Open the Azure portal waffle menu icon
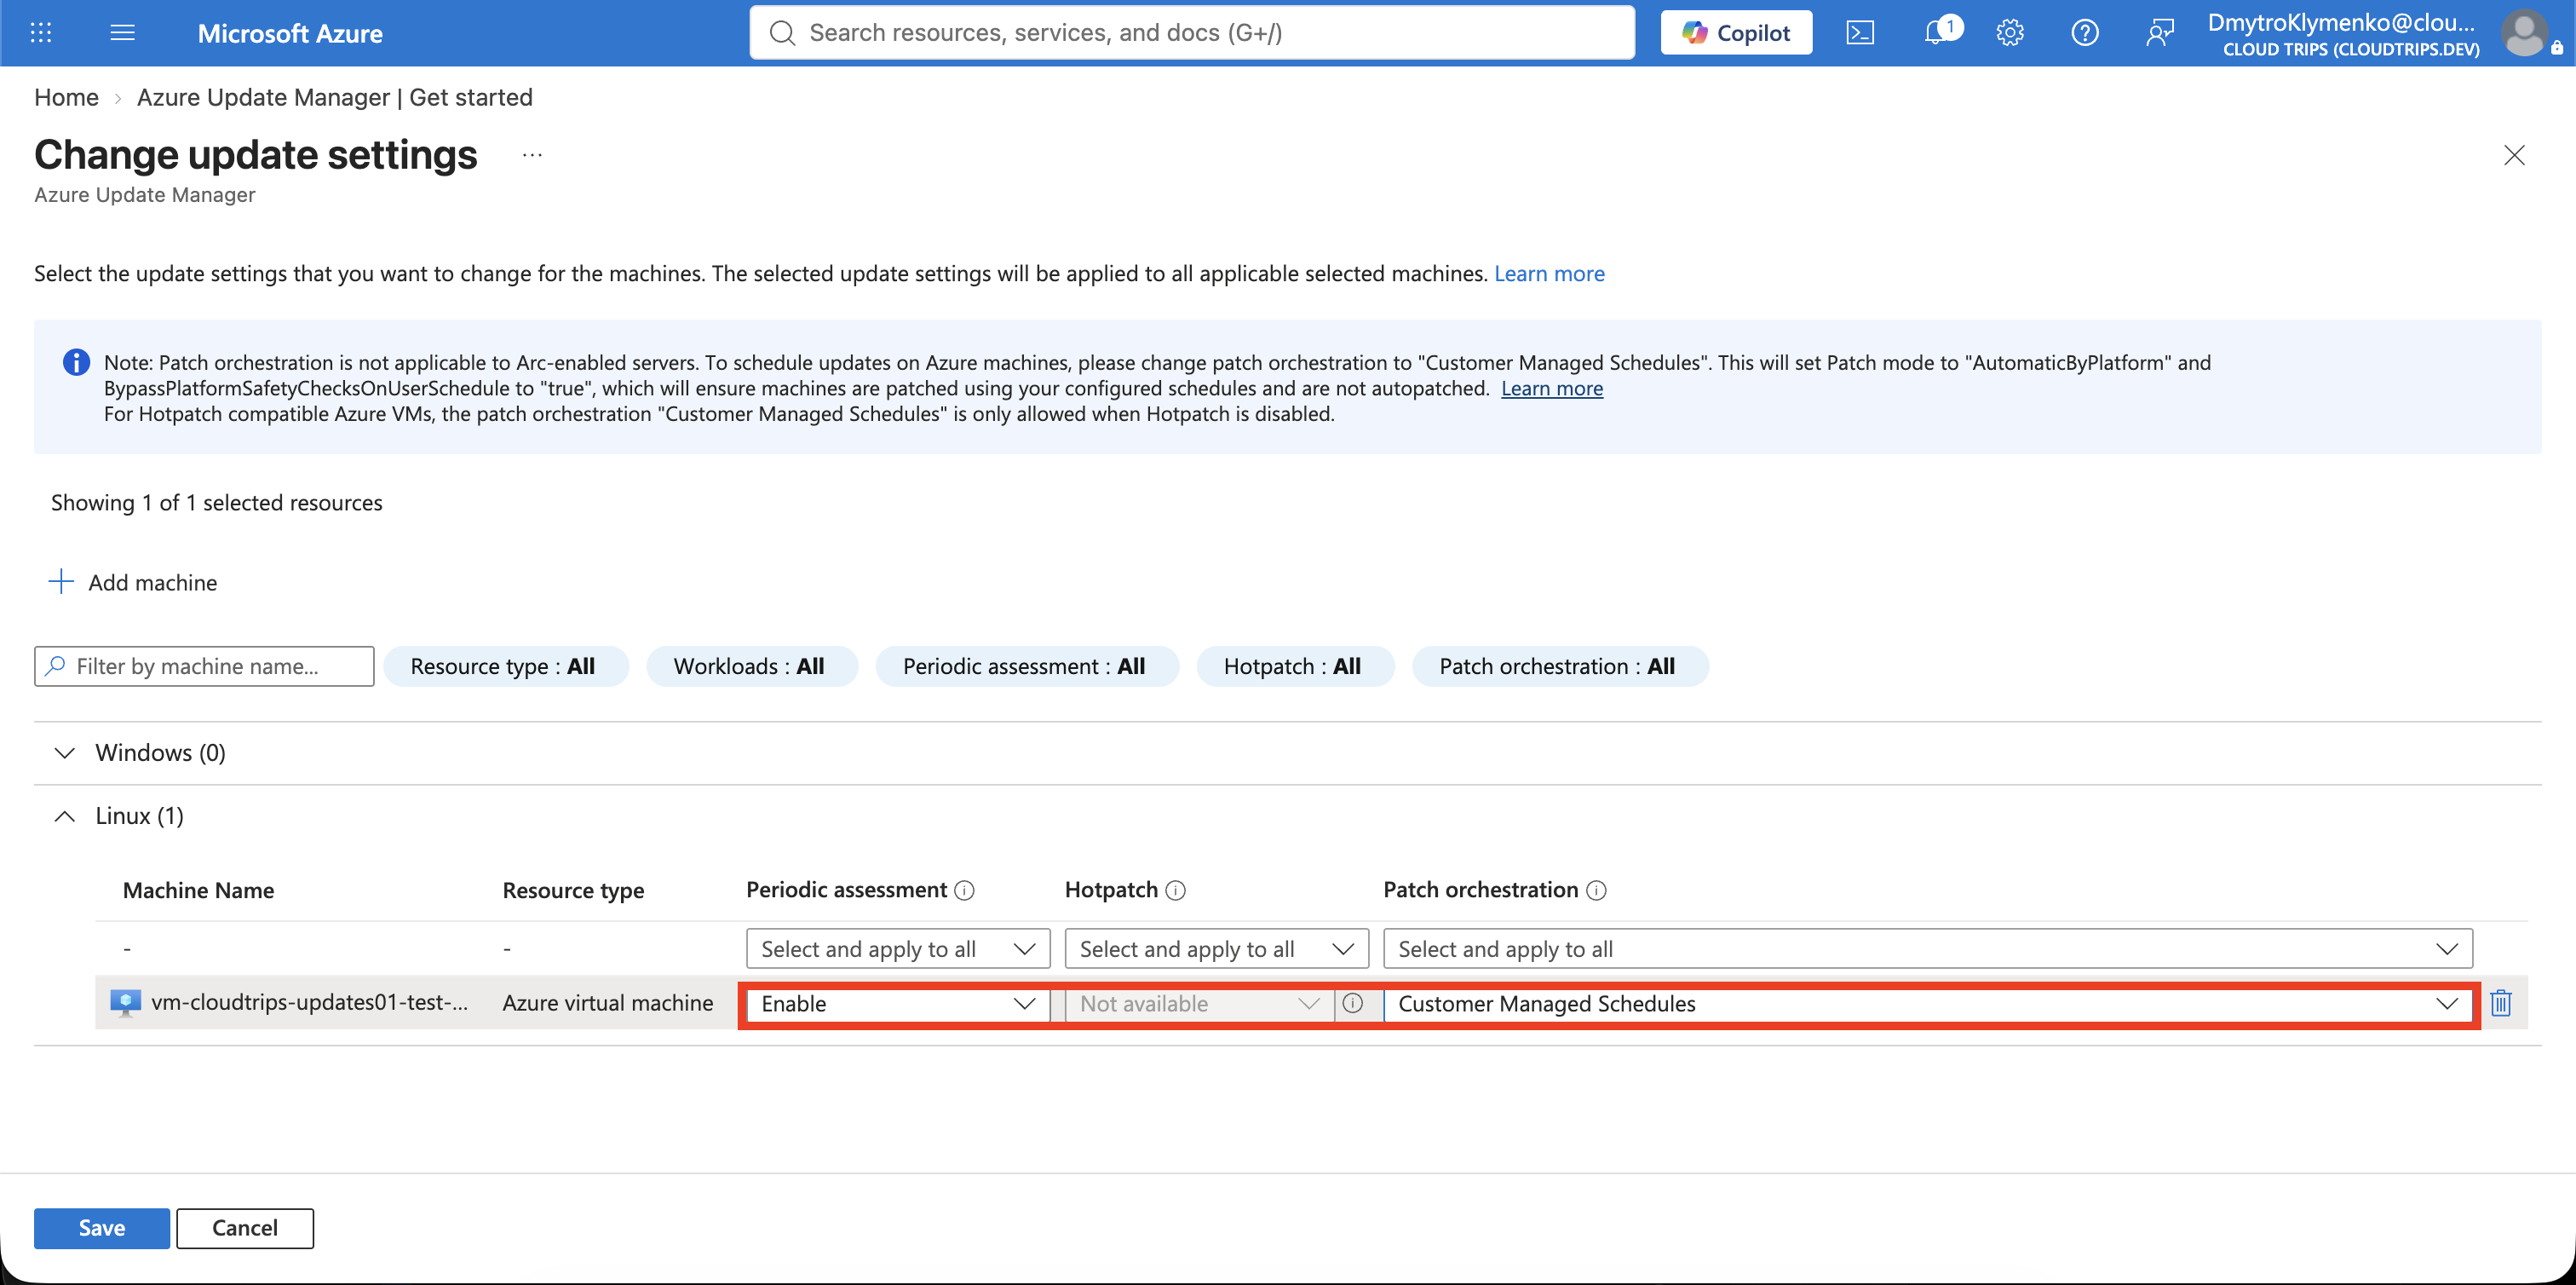This screenshot has width=2576, height=1285. click(x=41, y=33)
